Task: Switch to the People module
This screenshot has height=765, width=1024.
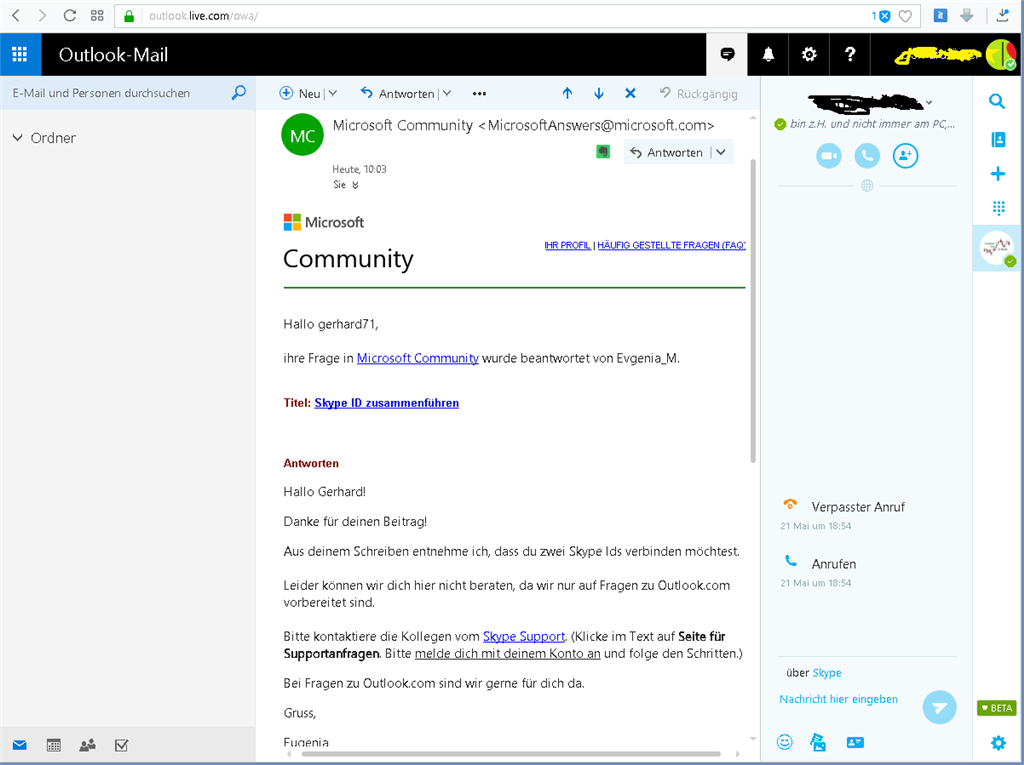Action: point(88,745)
